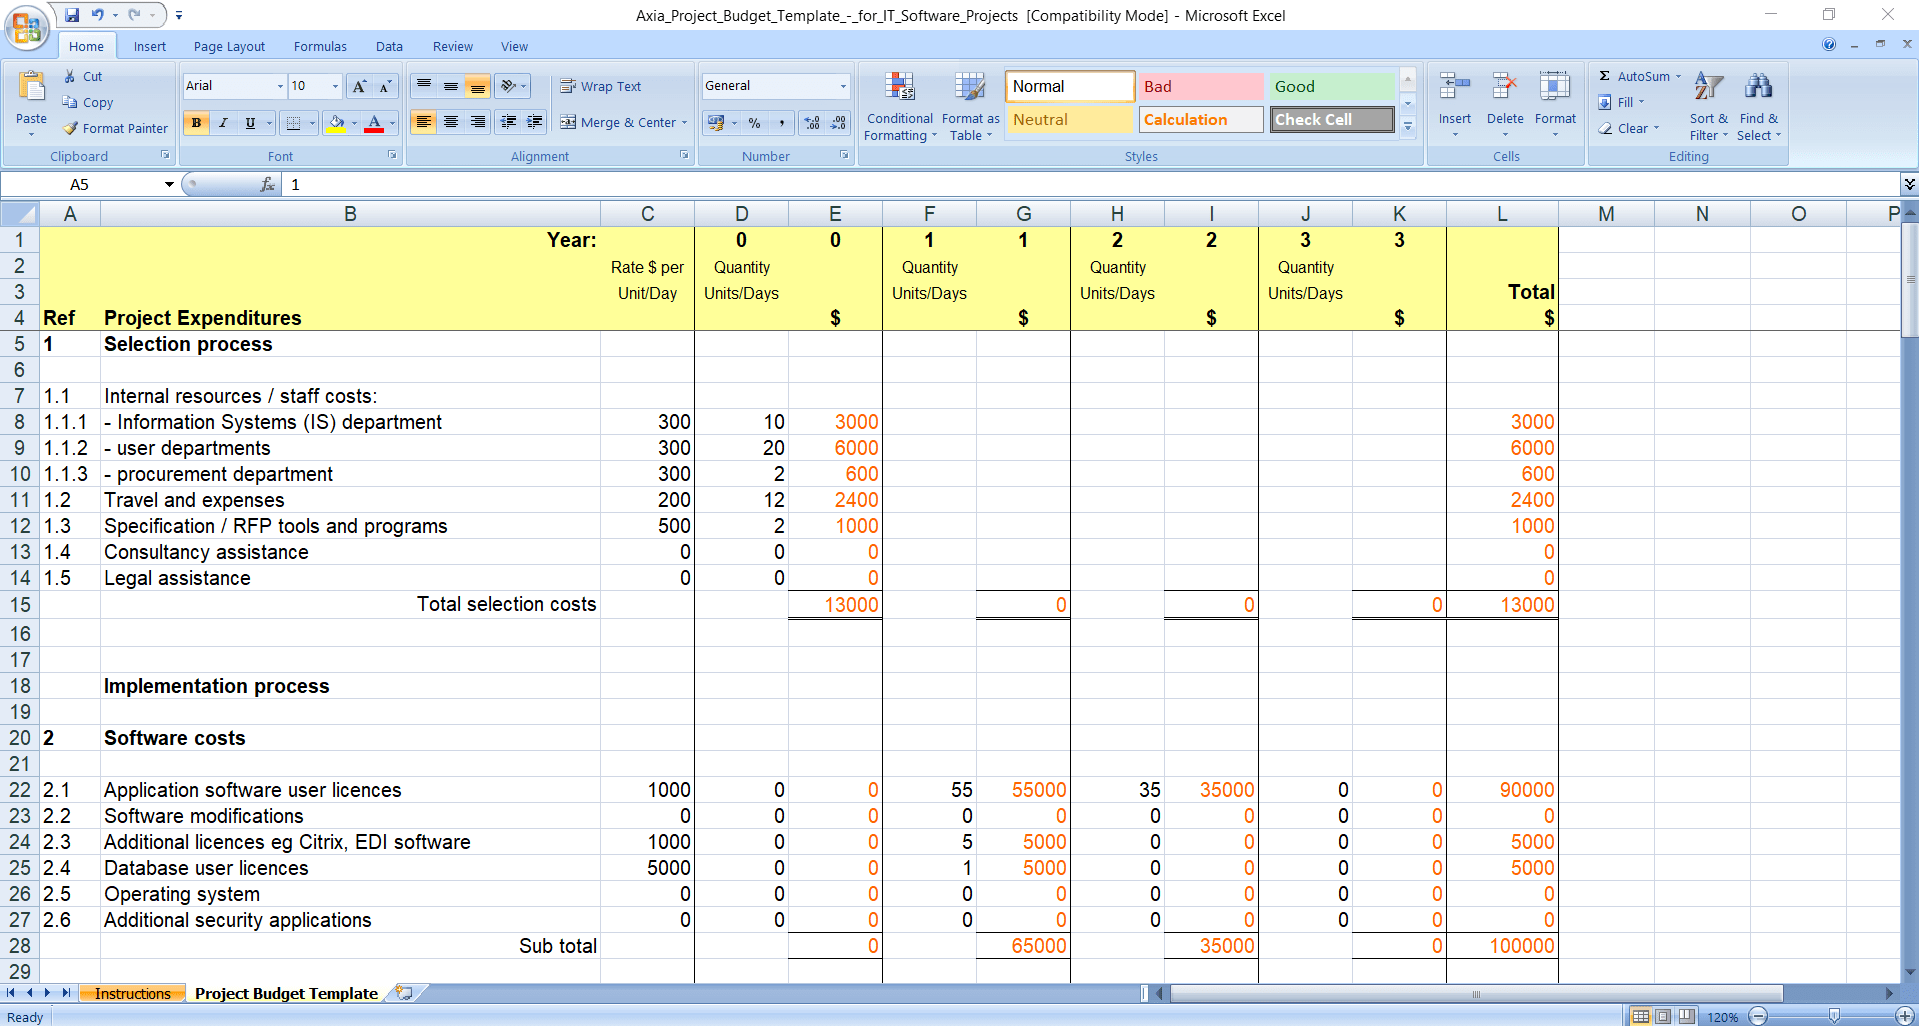Click the Insert Cells icon
The height and width of the screenshot is (1026, 1919).
tap(1454, 88)
